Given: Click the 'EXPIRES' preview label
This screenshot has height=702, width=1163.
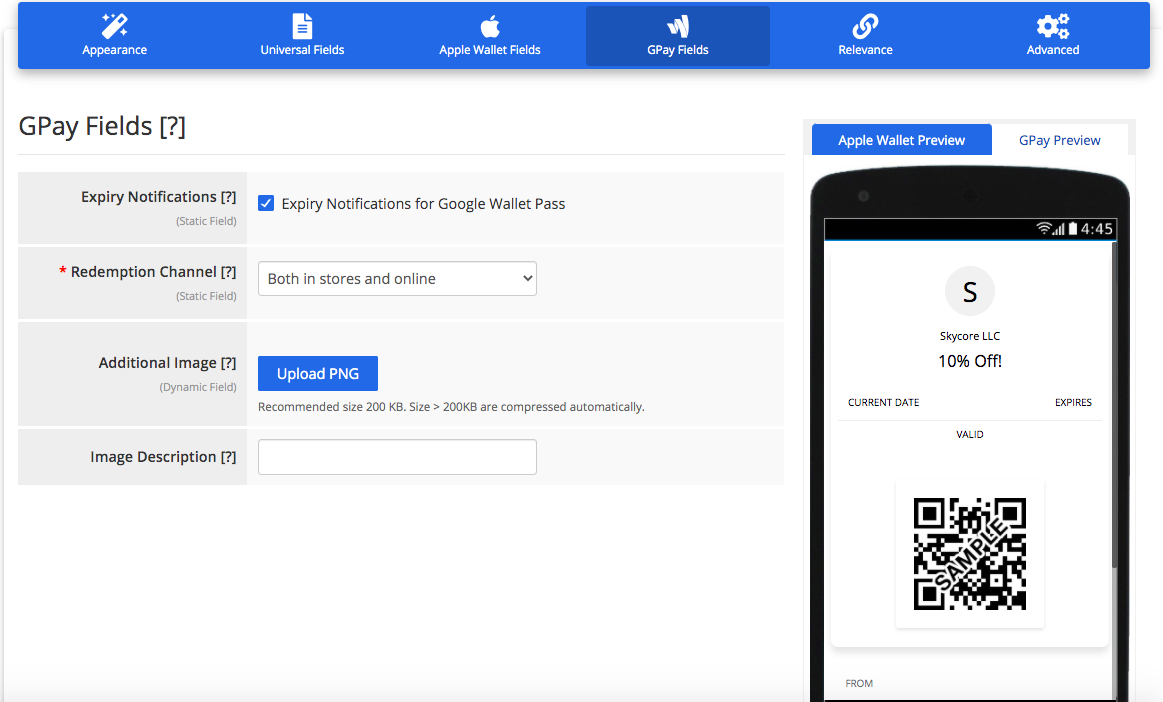Looking at the screenshot, I should pyautogui.click(x=1073, y=402).
